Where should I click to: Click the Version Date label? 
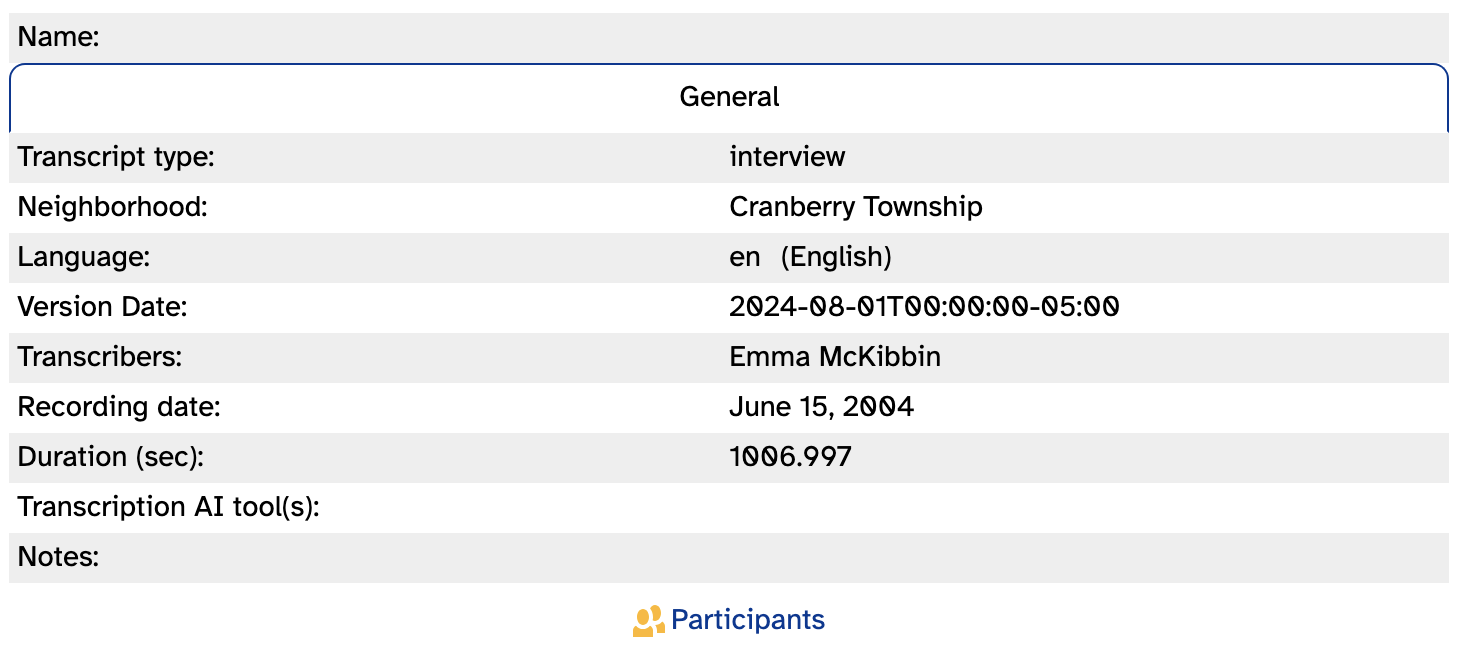pos(102,307)
